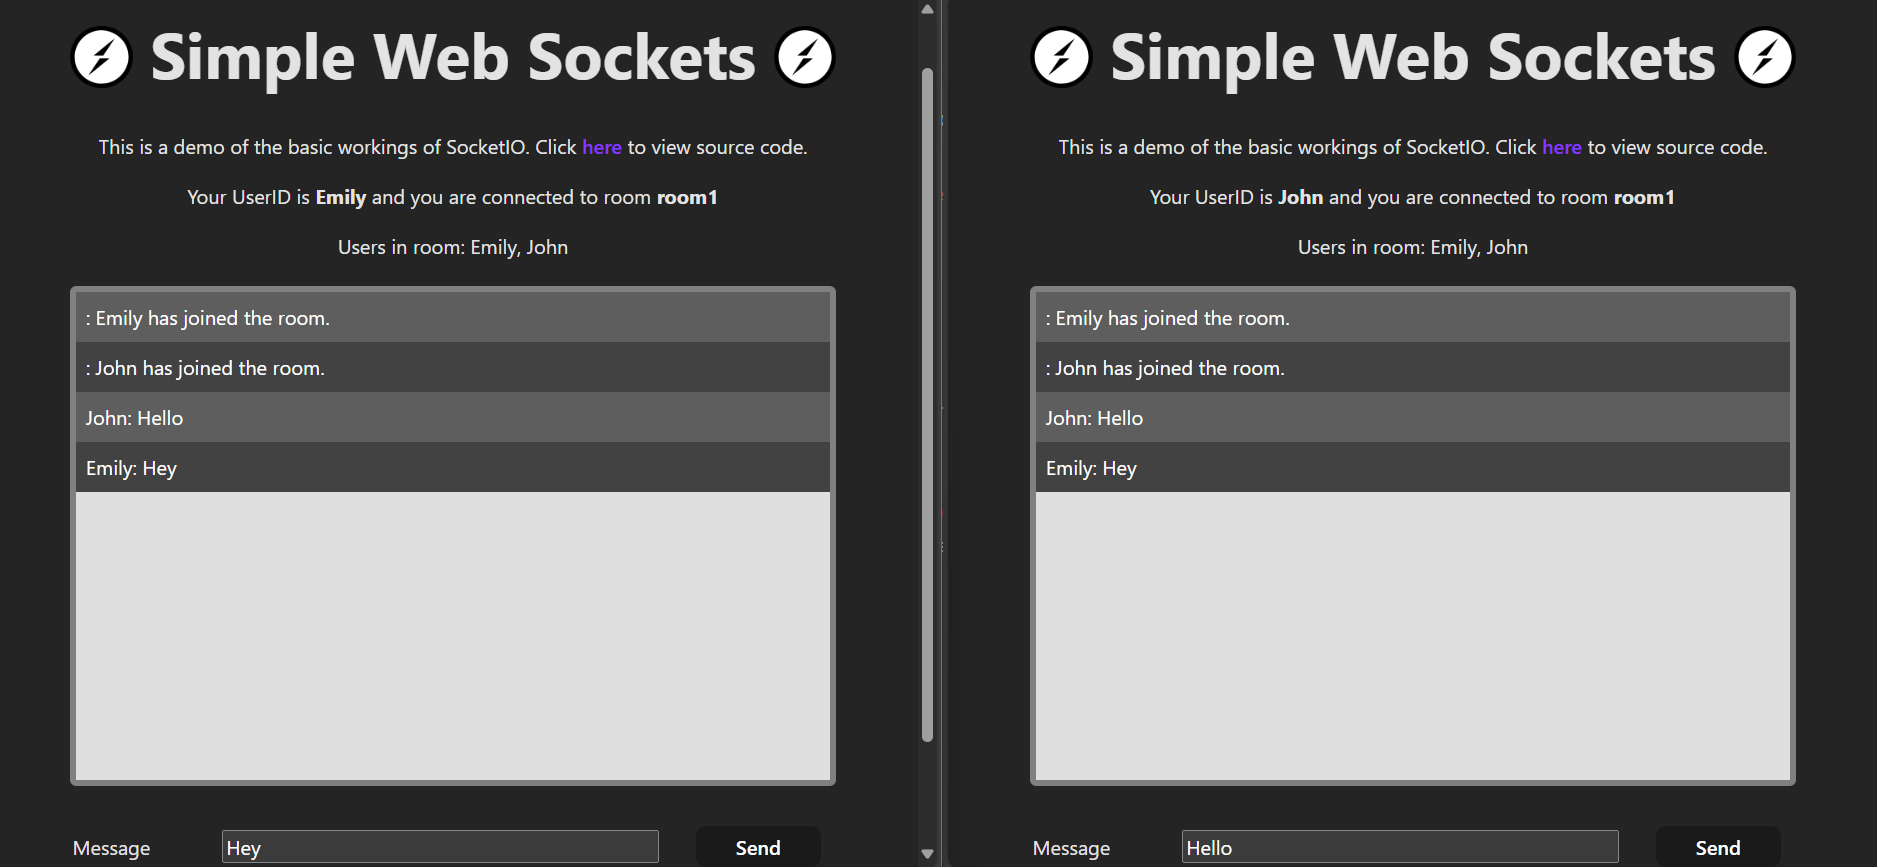Click the vertical scrollbar thumb in Emily's pane
This screenshot has height=867, width=1877.
tap(927, 405)
